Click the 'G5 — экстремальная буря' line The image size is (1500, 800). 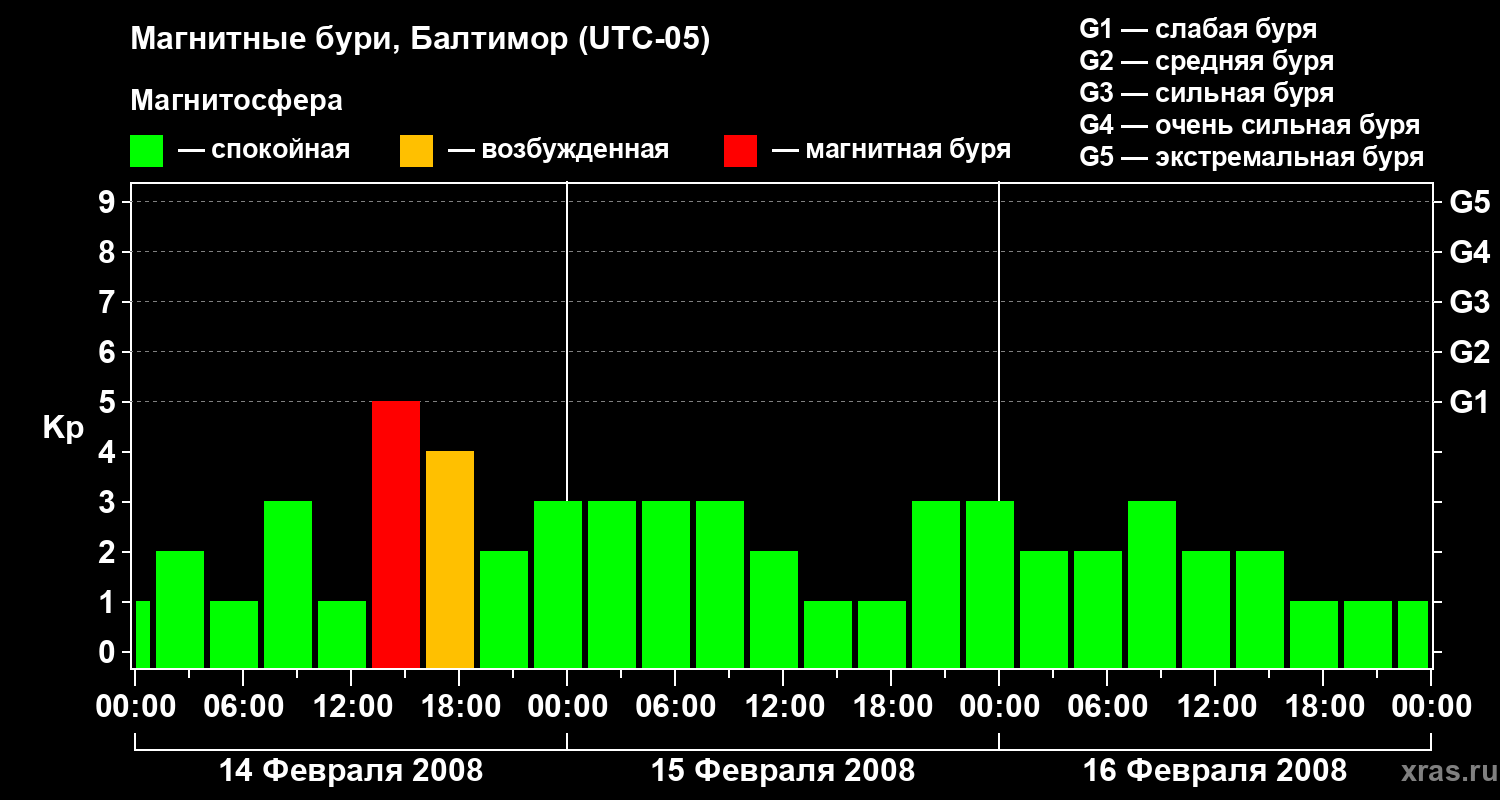(1252, 157)
